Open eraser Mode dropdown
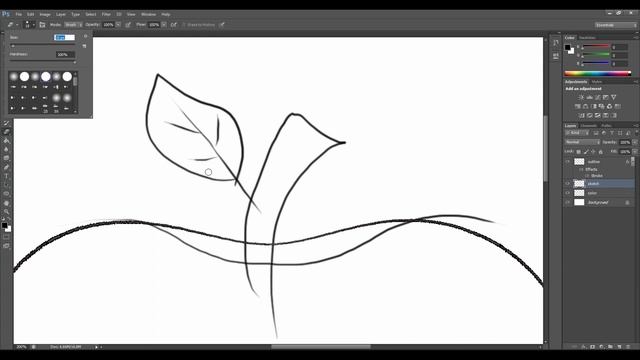This screenshot has height=360, width=640. click(73, 25)
